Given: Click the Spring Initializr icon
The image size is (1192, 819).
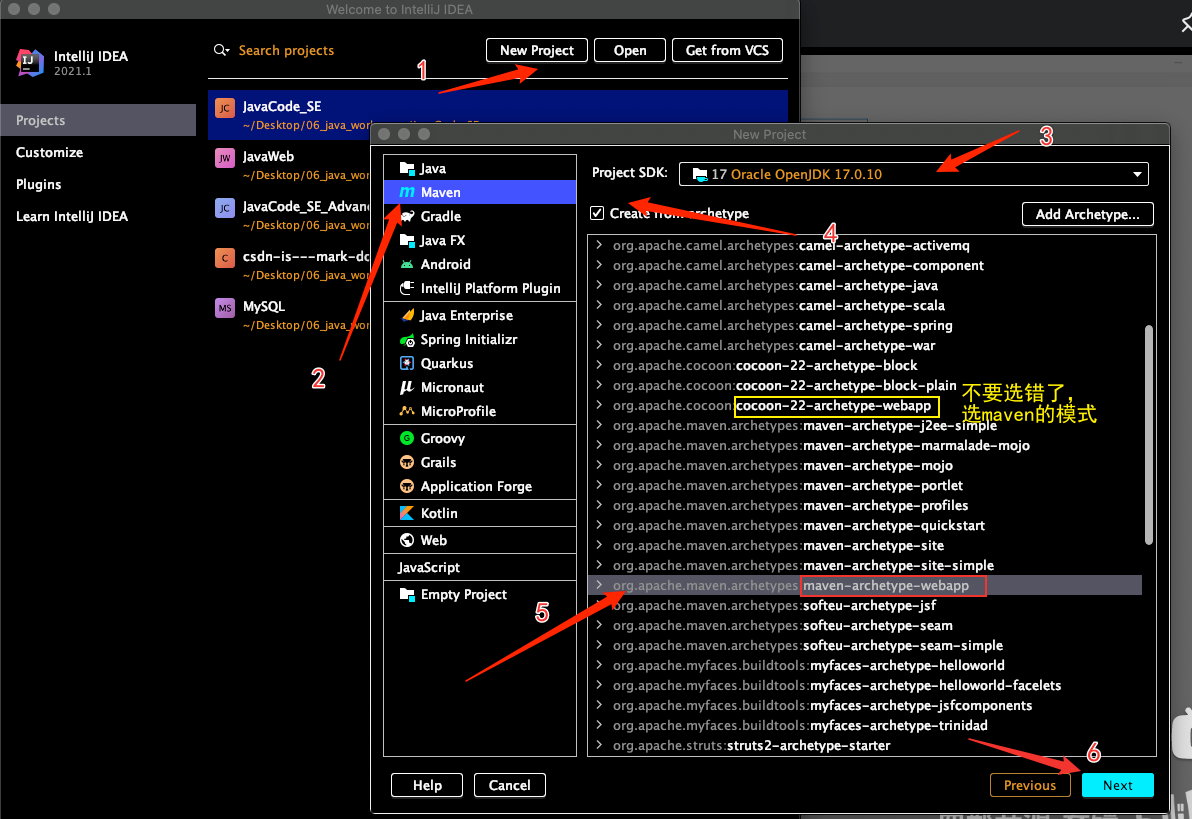Looking at the screenshot, I should tap(407, 339).
